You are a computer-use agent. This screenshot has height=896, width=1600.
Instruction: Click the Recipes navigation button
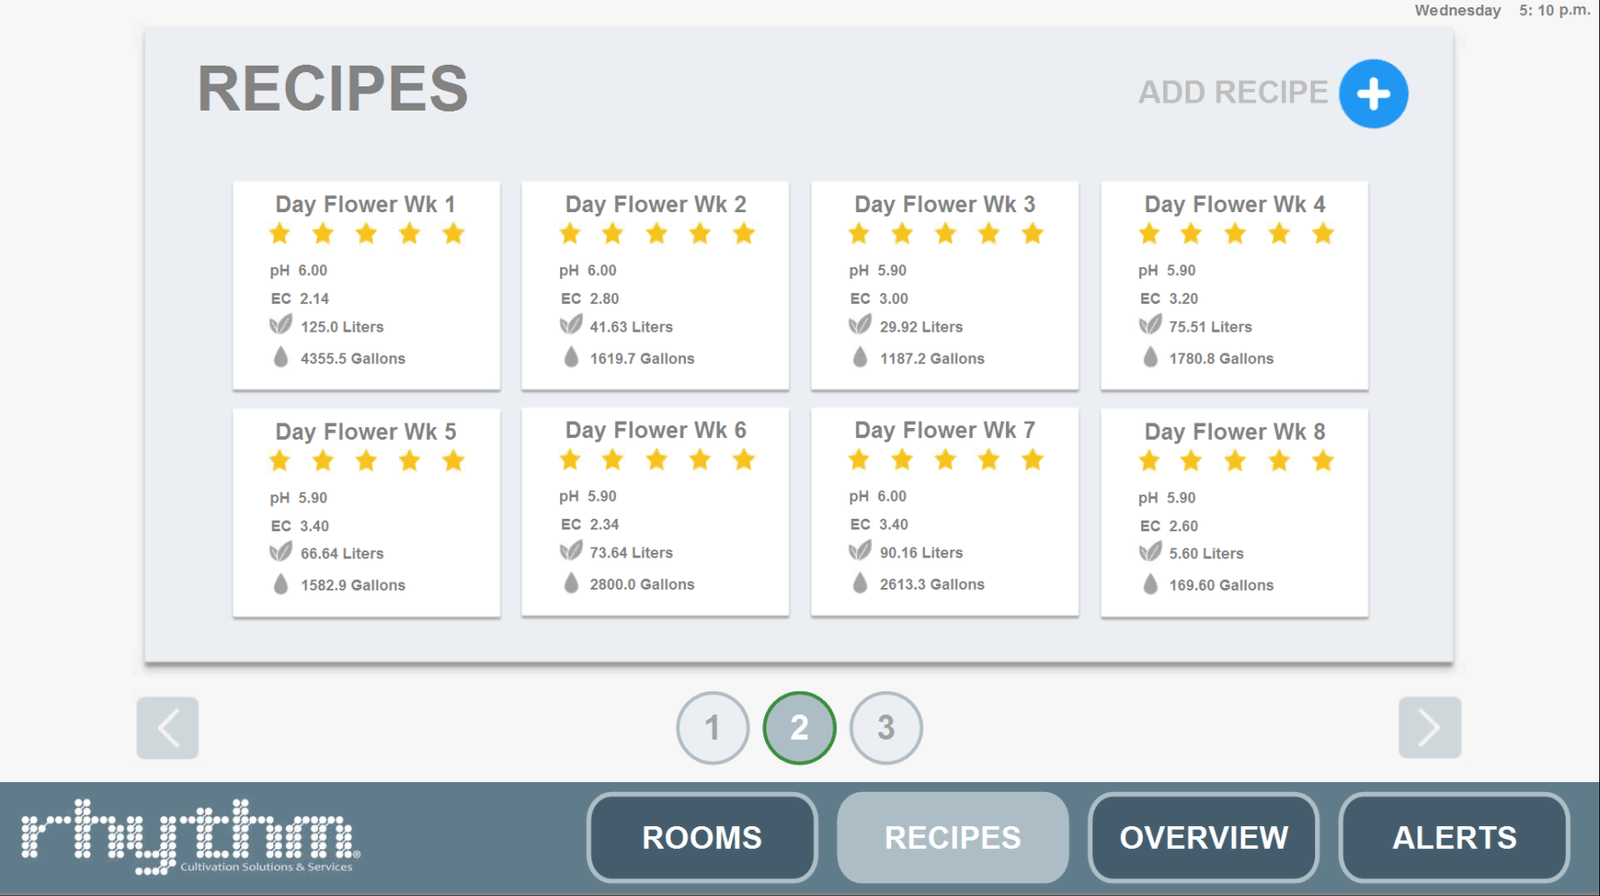click(952, 838)
